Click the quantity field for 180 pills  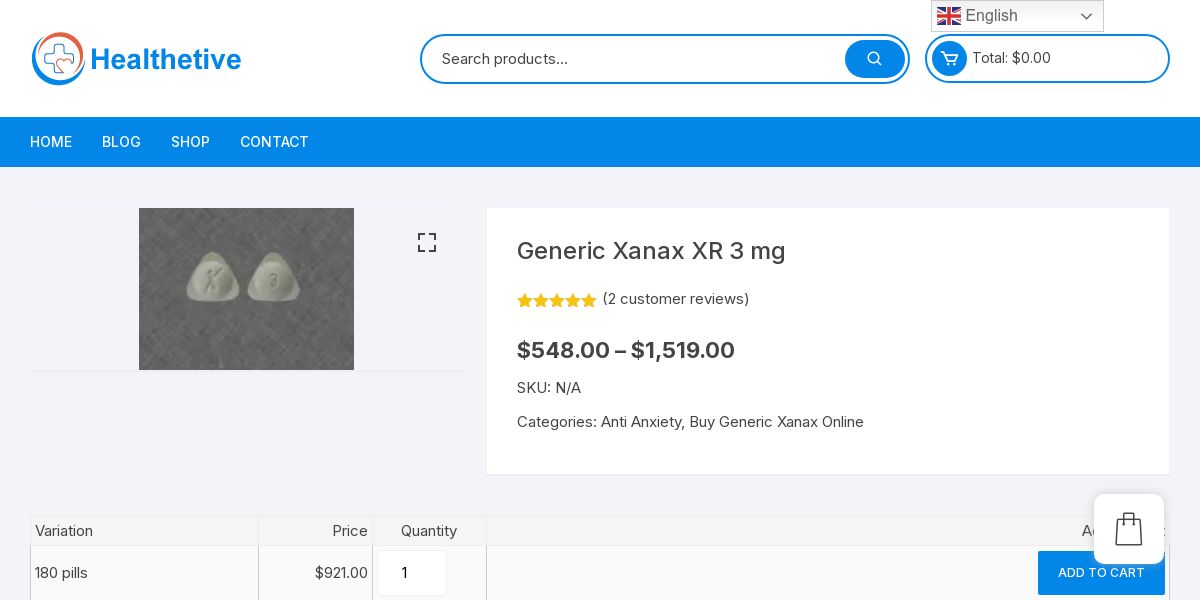[411, 573]
